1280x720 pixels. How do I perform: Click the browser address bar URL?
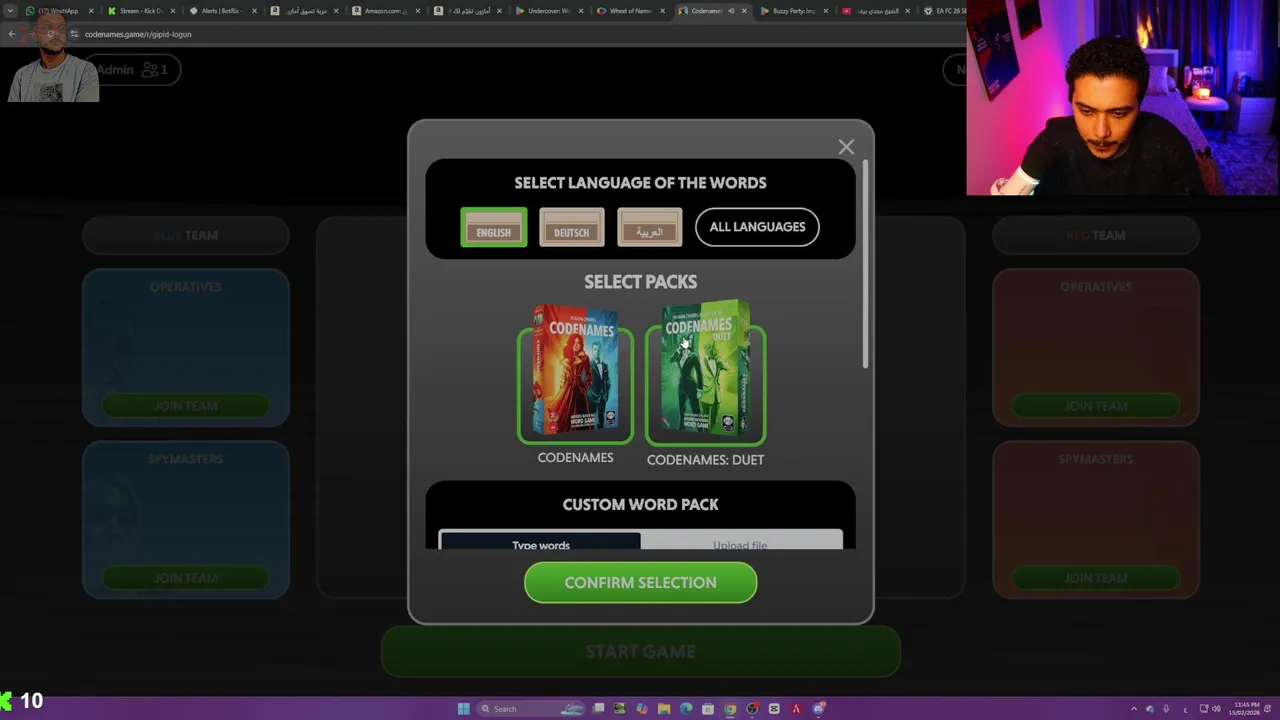click(x=138, y=34)
